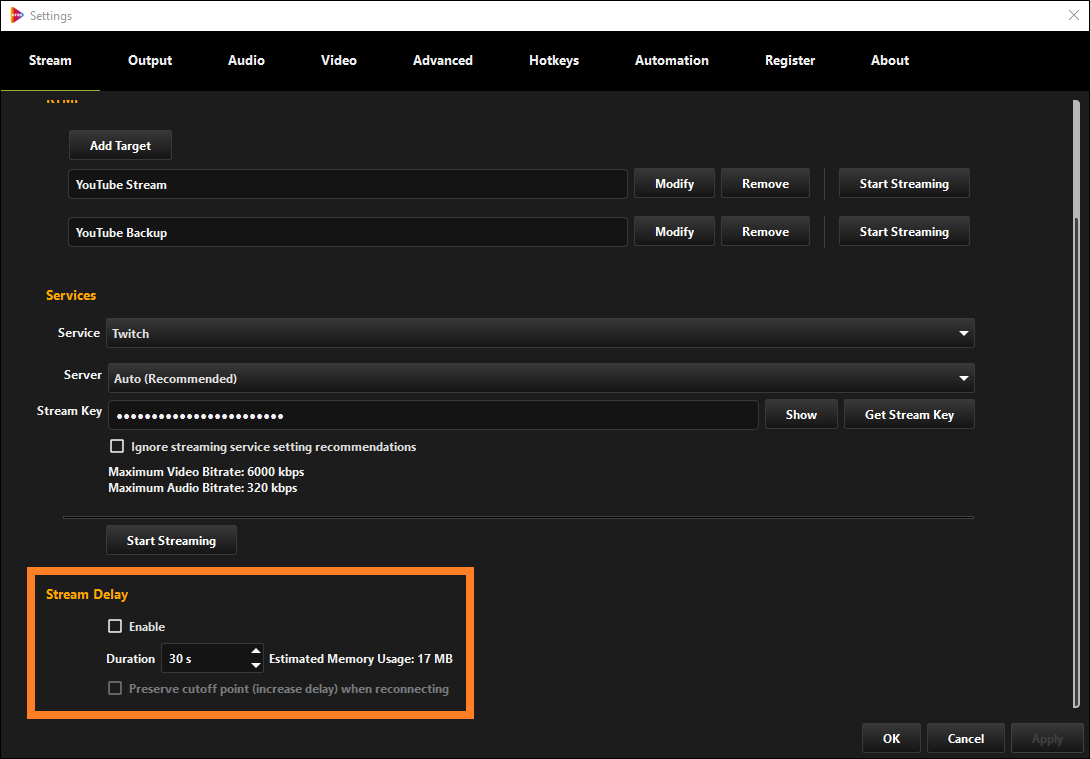This screenshot has width=1090, height=759.
Task: Remove the YouTube Stream target
Action: (x=765, y=184)
